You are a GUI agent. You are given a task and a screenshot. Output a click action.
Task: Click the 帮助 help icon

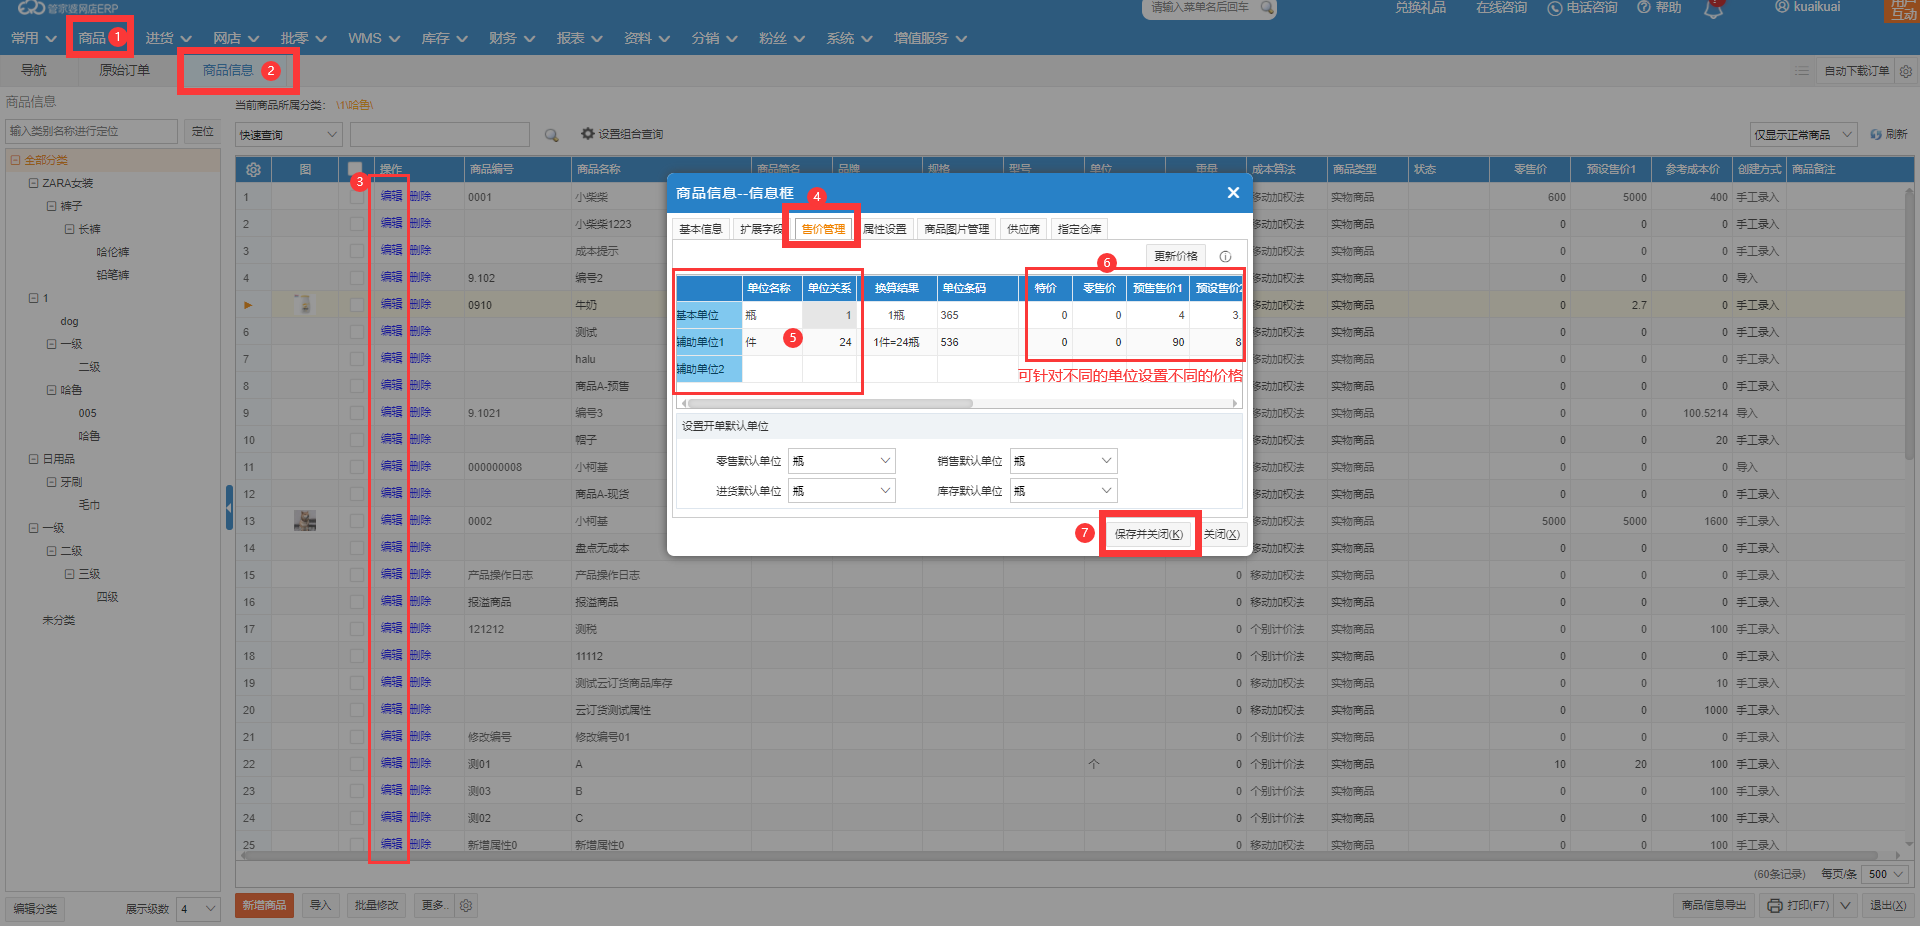pyautogui.click(x=1644, y=7)
